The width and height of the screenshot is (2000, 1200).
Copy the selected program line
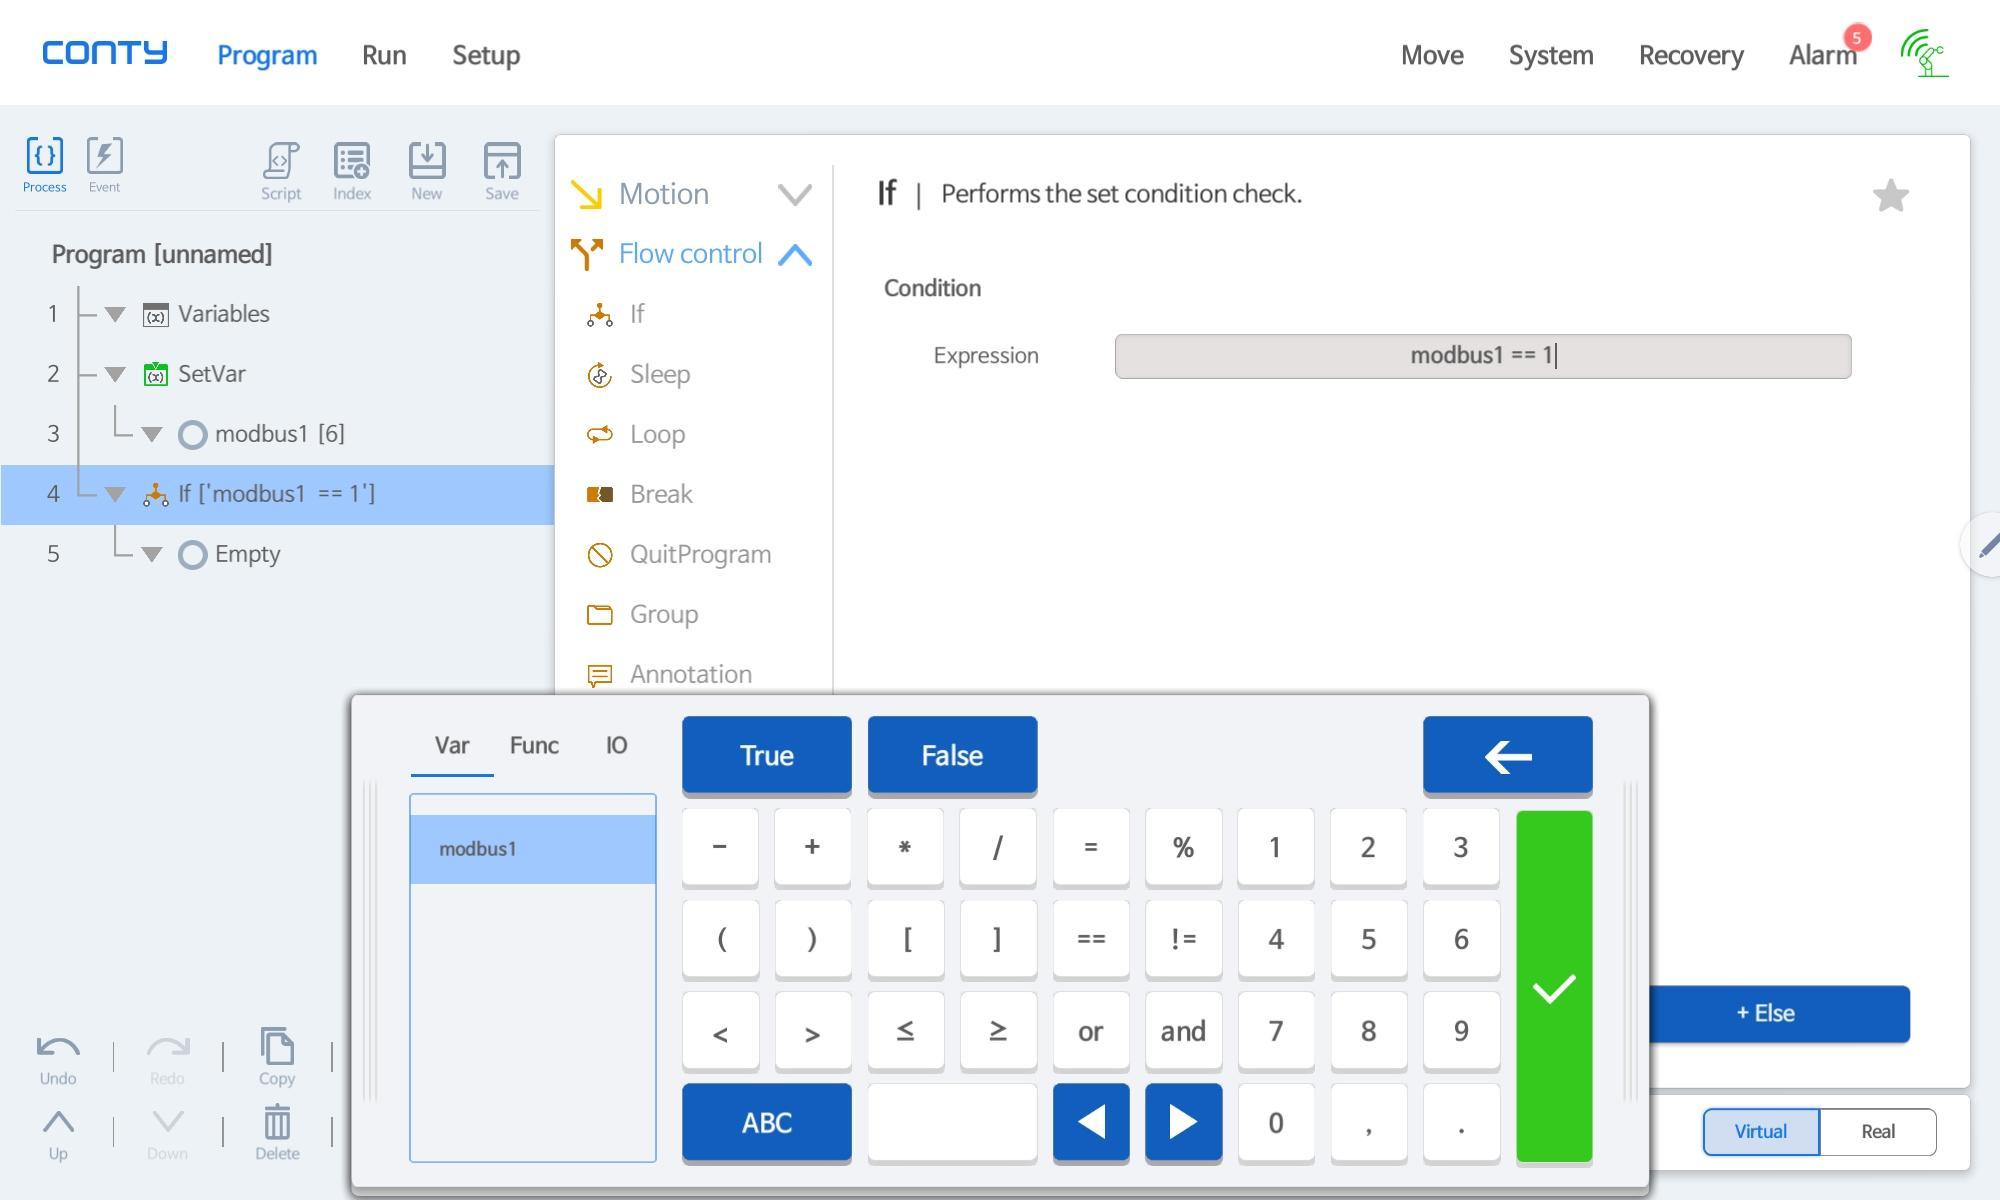tap(277, 1057)
